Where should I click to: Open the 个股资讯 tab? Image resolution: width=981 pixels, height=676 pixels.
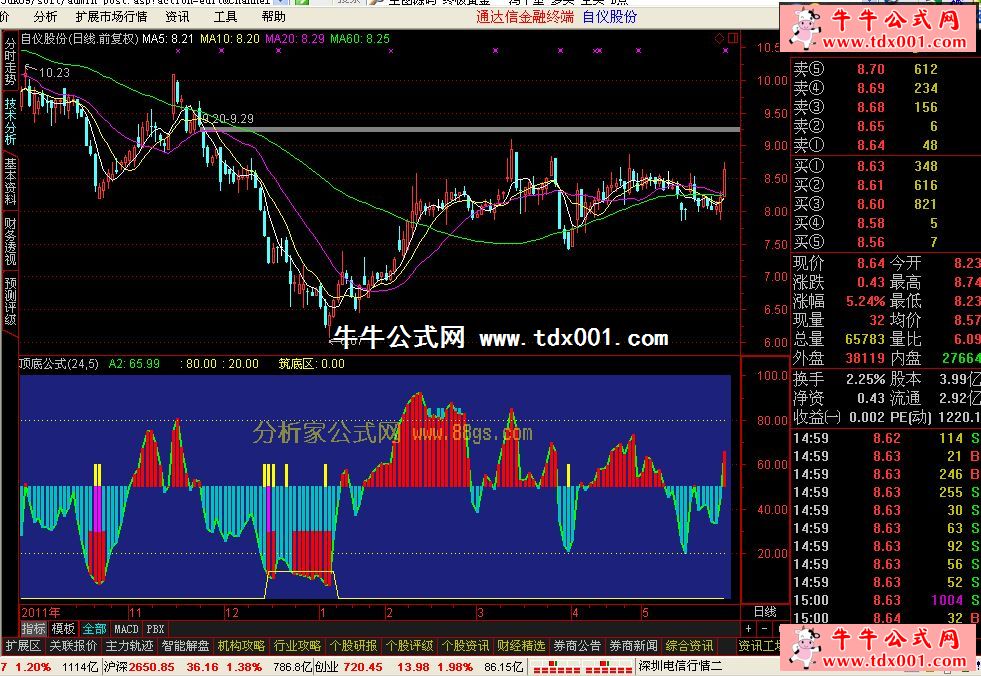tap(465, 645)
